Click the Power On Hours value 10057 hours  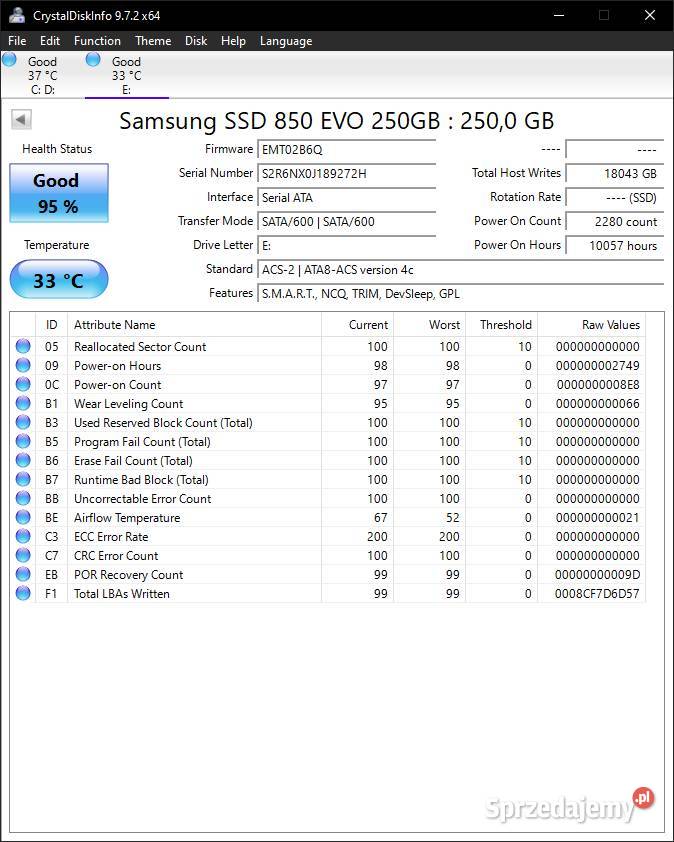pos(614,245)
